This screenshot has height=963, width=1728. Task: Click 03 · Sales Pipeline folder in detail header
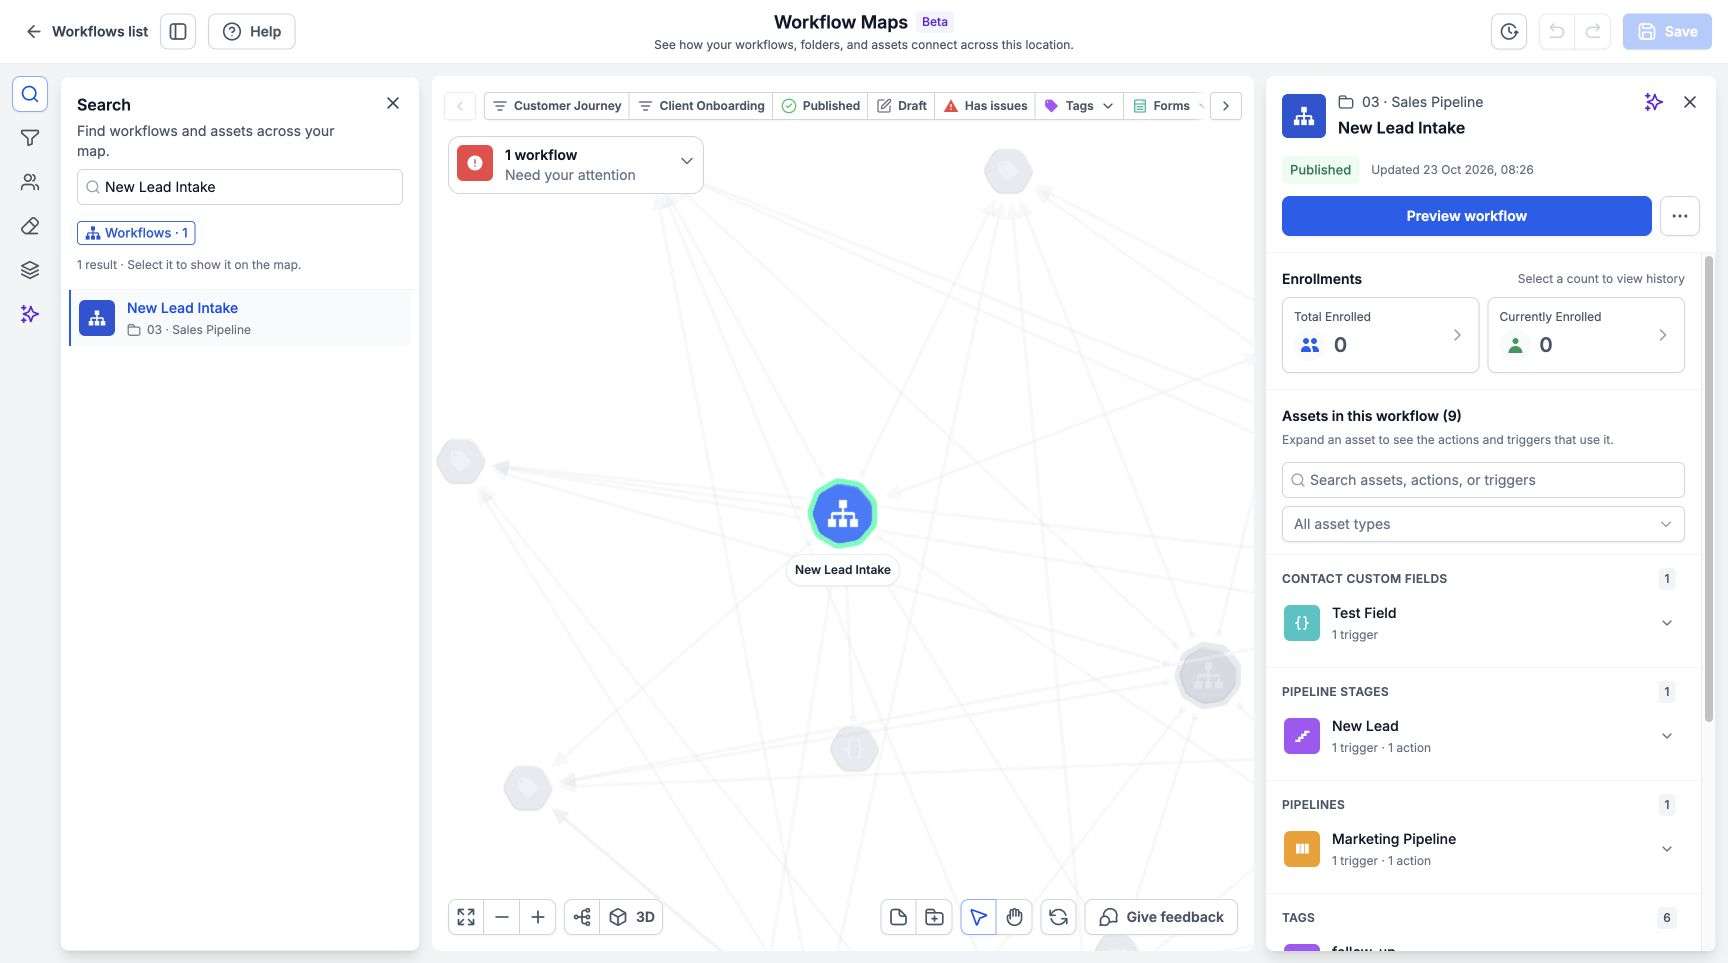pos(1411,102)
